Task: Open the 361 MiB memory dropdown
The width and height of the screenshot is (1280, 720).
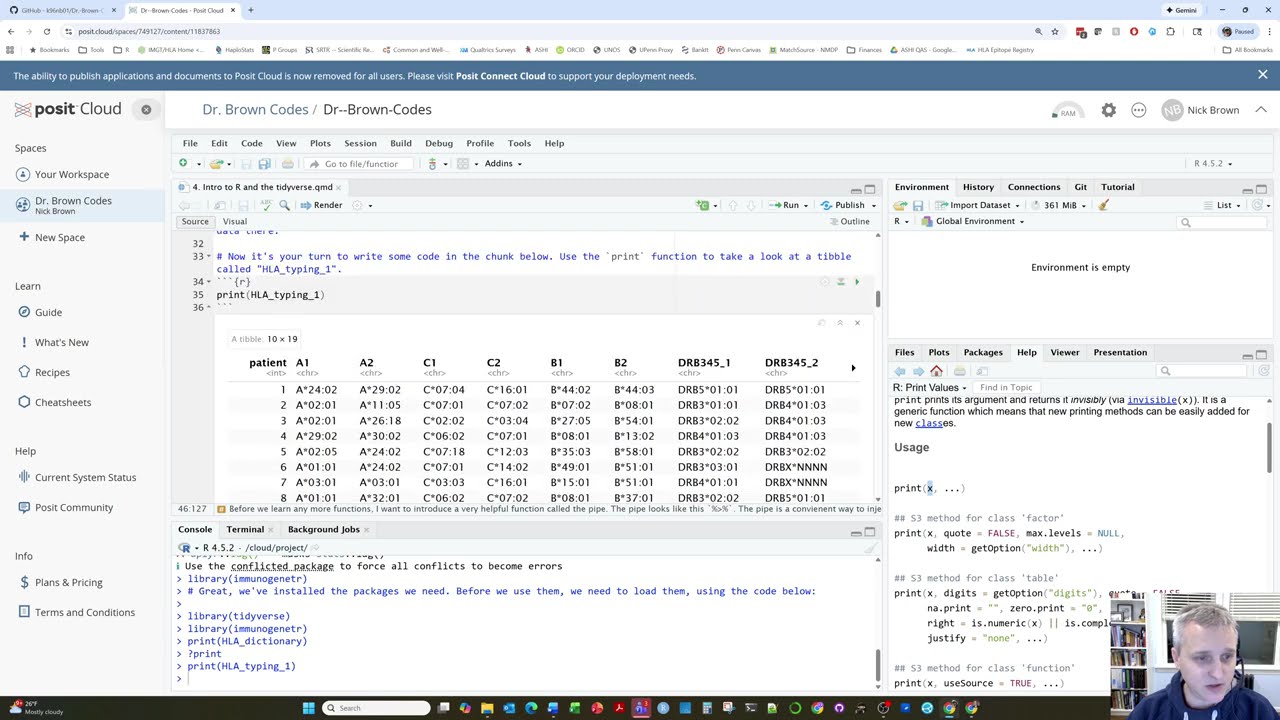Action: [x=1058, y=205]
